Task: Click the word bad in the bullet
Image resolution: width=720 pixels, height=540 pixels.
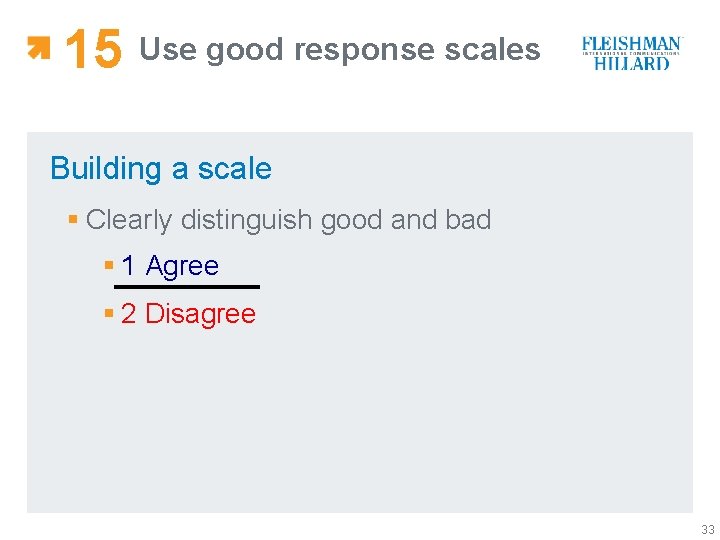Action: click(468, 220)
